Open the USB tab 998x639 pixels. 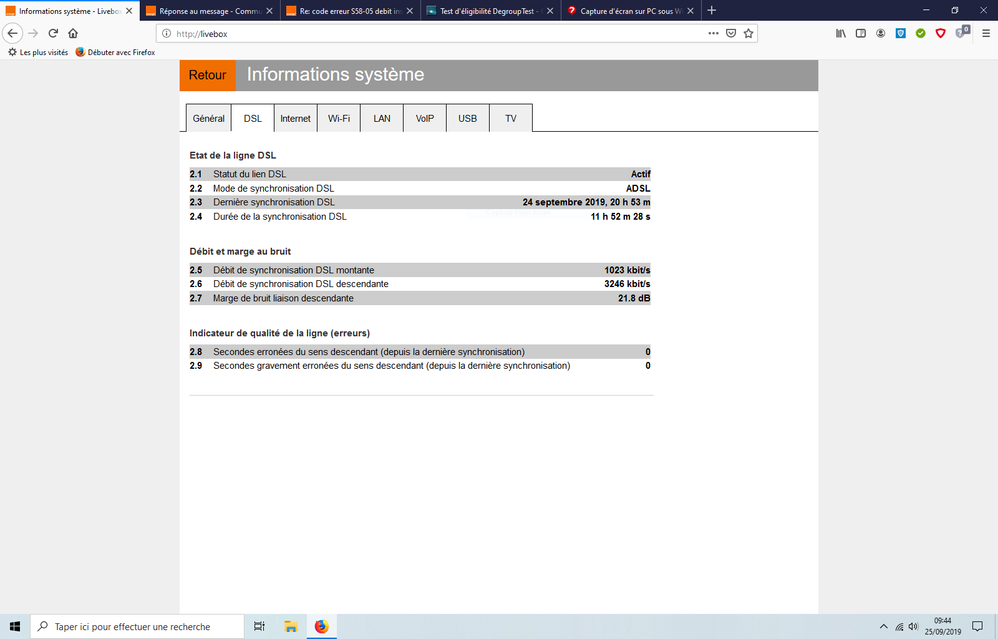tap(468, 118)
